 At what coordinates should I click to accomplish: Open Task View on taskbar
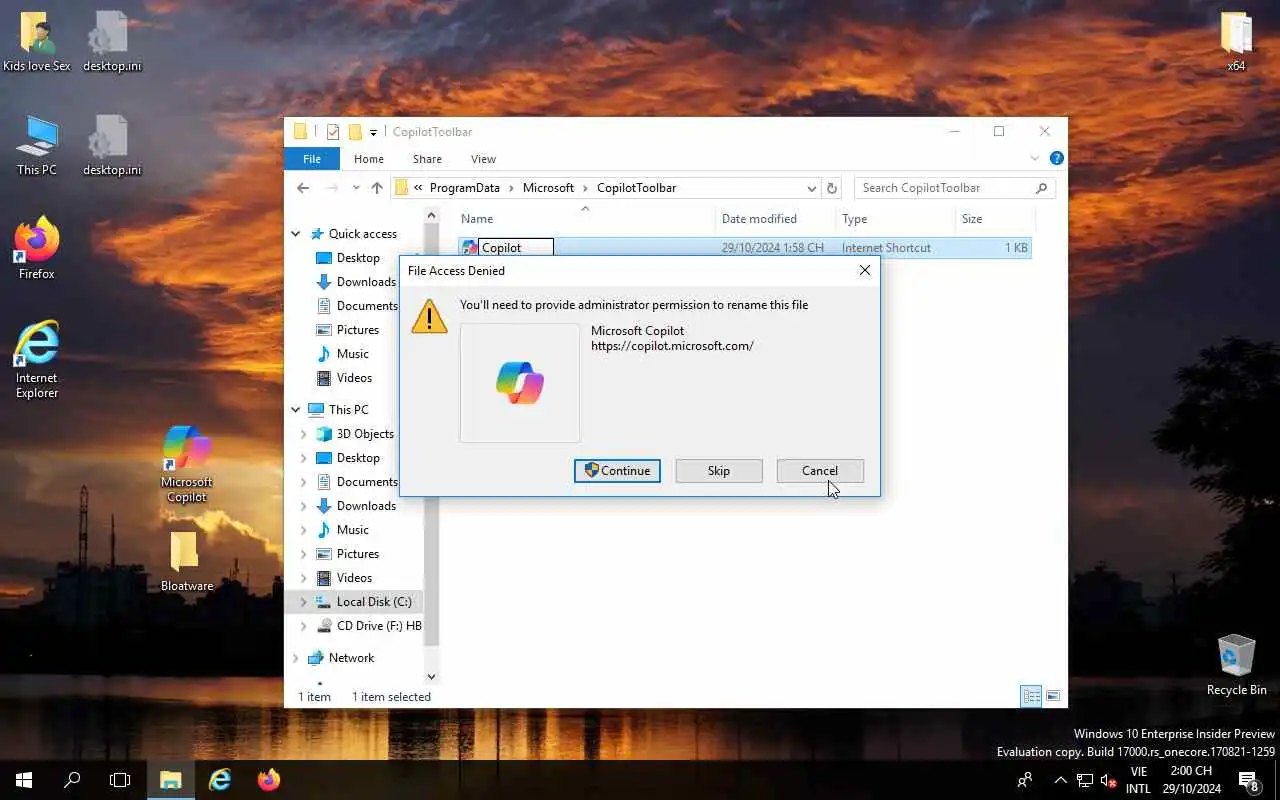pyautogui.click(x=120, y=780)
